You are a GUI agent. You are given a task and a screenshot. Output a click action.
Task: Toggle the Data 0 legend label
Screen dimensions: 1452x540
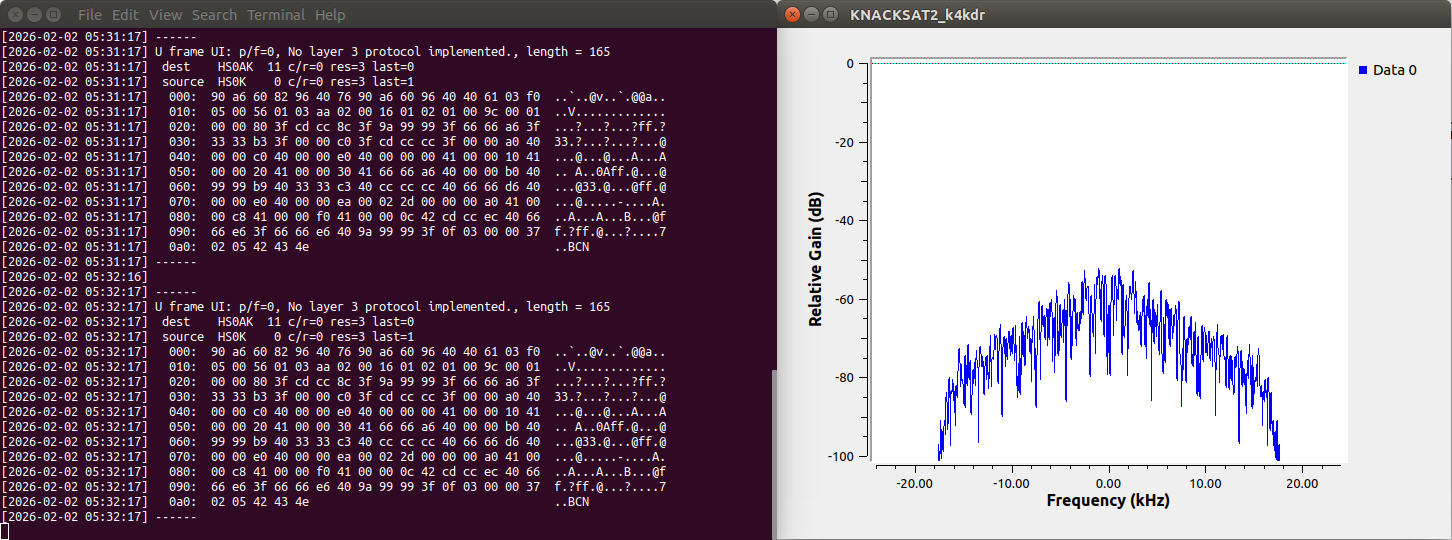[1394, 71]
